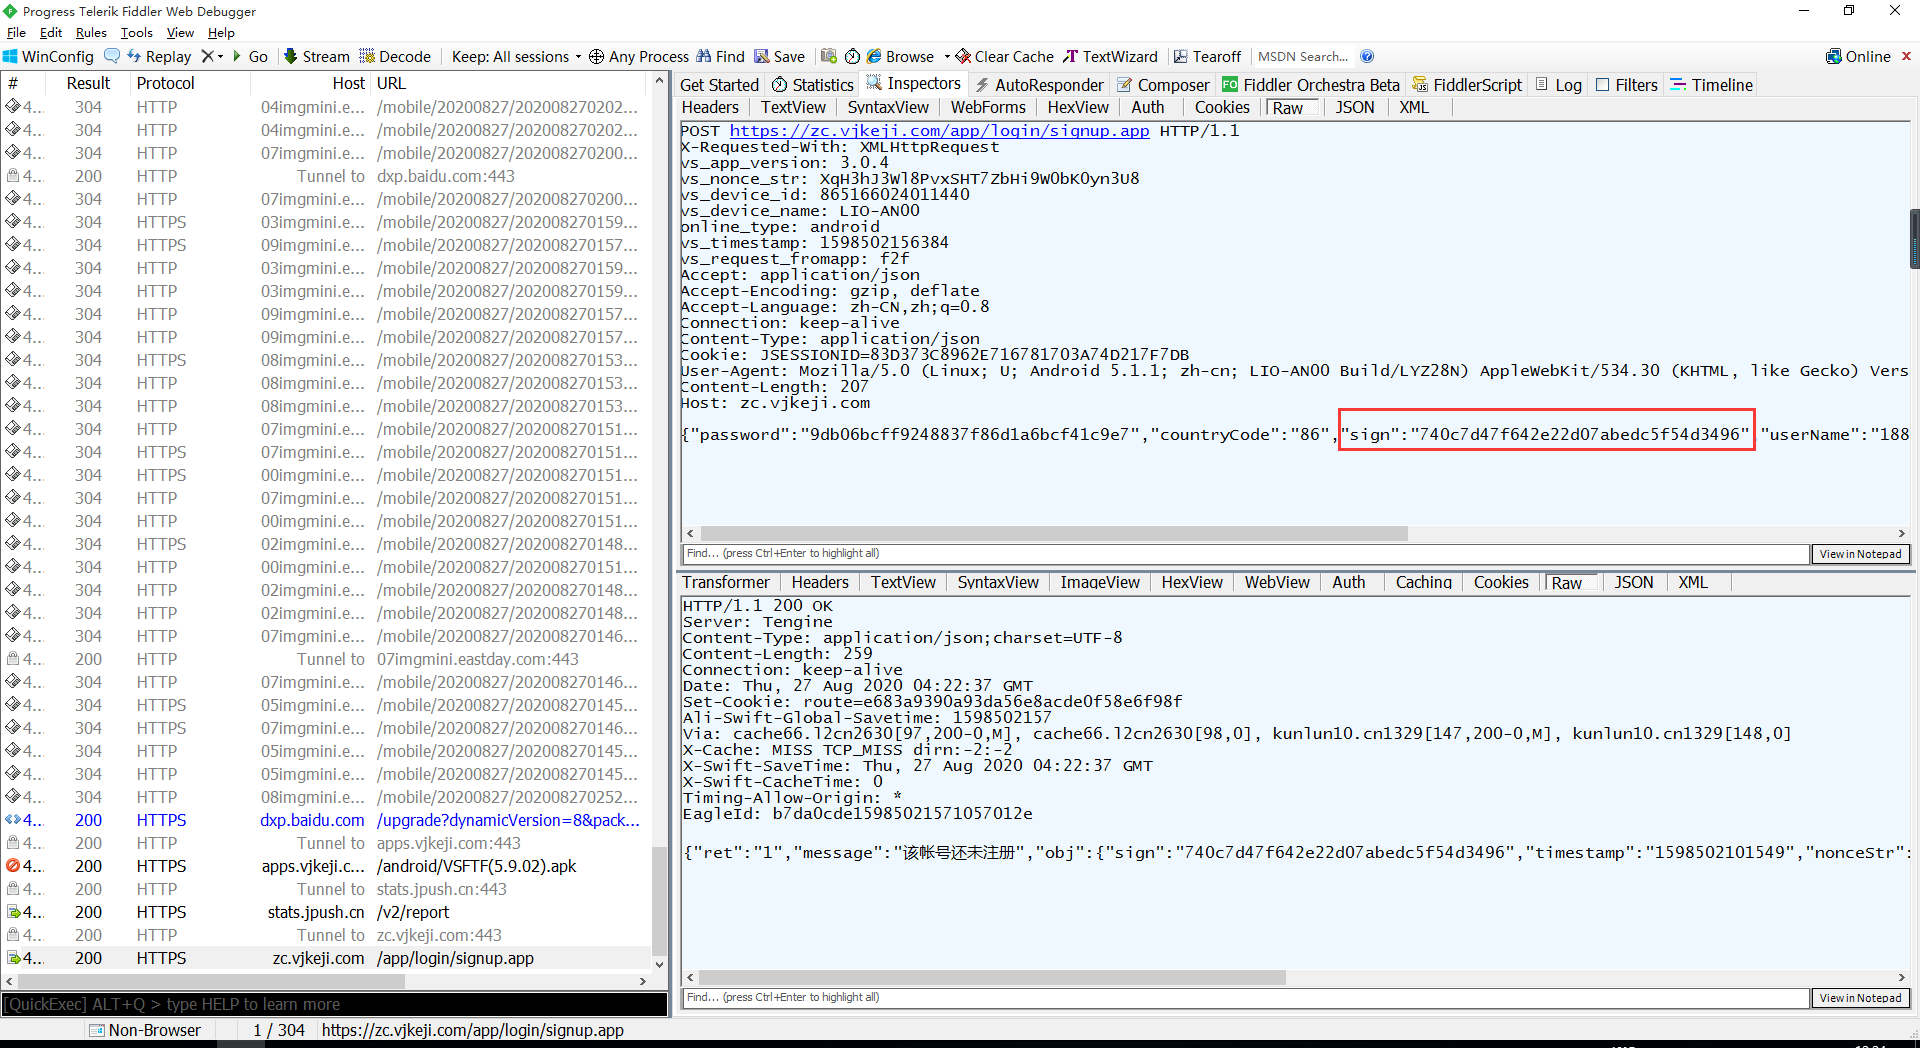Screen dimensions: 1920x1048
Task: Select the response Transformer tab
Action: (726, 582)
